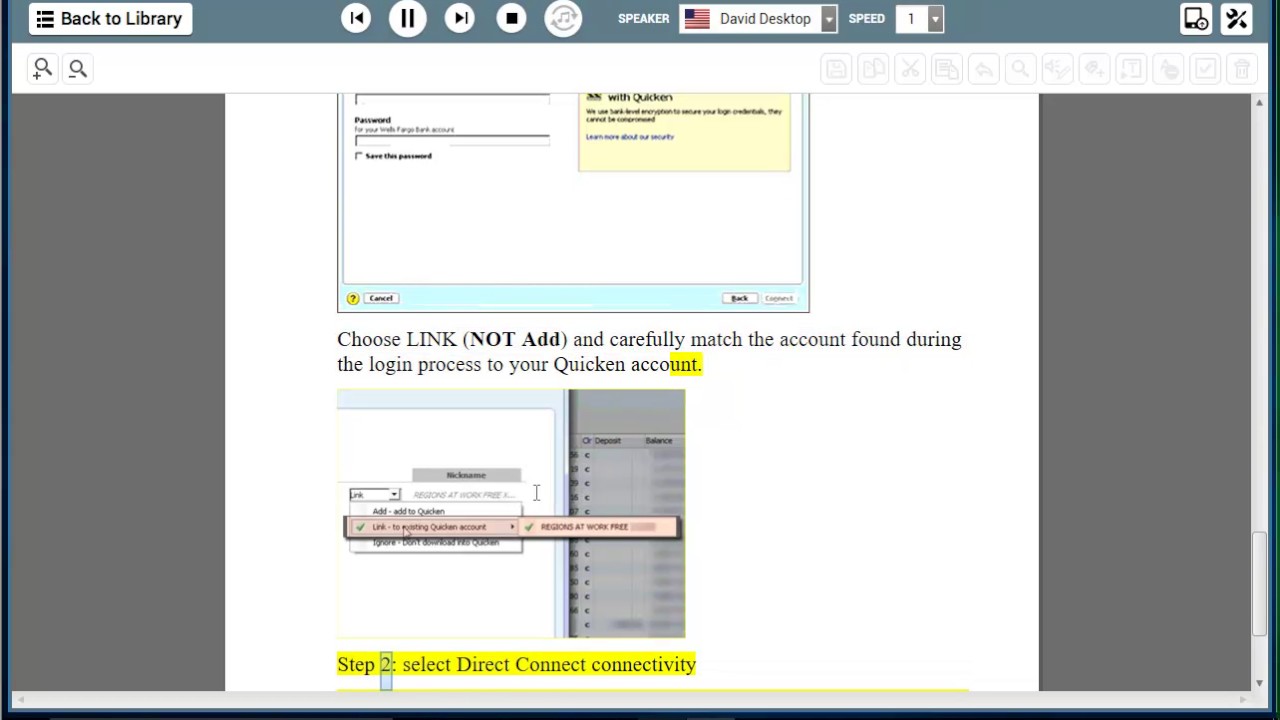Open the tools settings icon at top right
The width and height of the screenshot is (1280, 720).
[1237, 19]
